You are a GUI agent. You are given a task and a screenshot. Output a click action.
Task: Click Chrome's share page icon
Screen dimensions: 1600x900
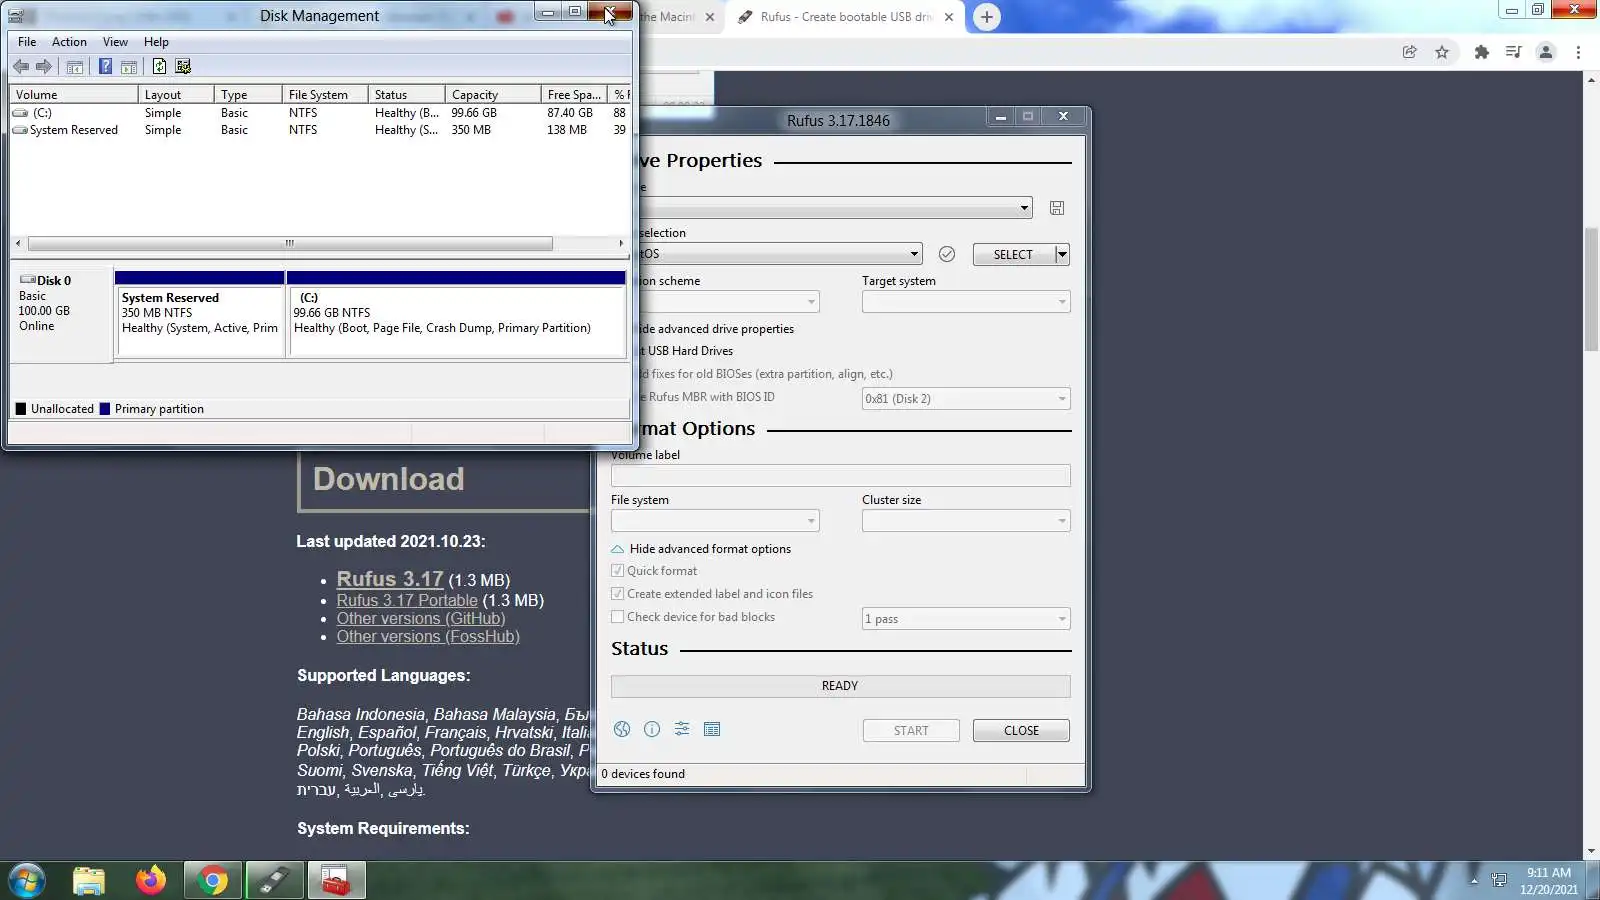(x=1410, y=52)
